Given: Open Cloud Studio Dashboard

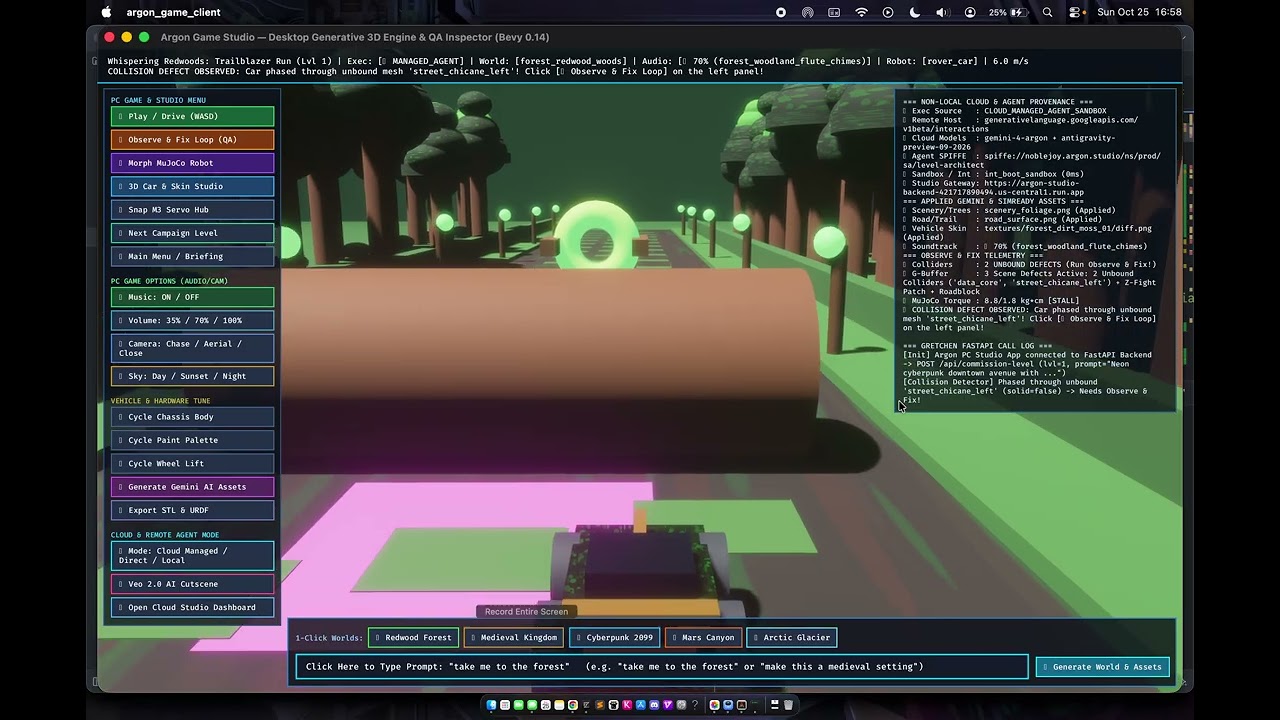Looking at the screenshot, I should point(192,607).
